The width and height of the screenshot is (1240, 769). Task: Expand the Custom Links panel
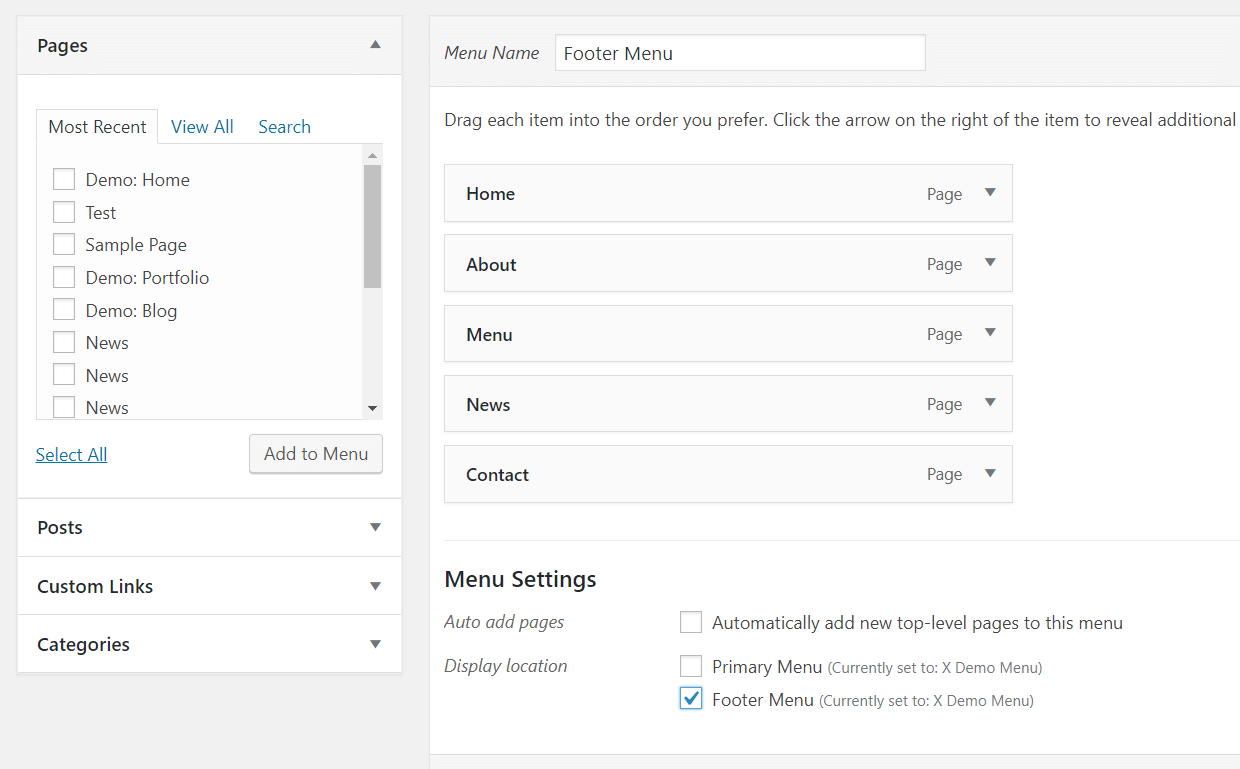click(375, 586)
